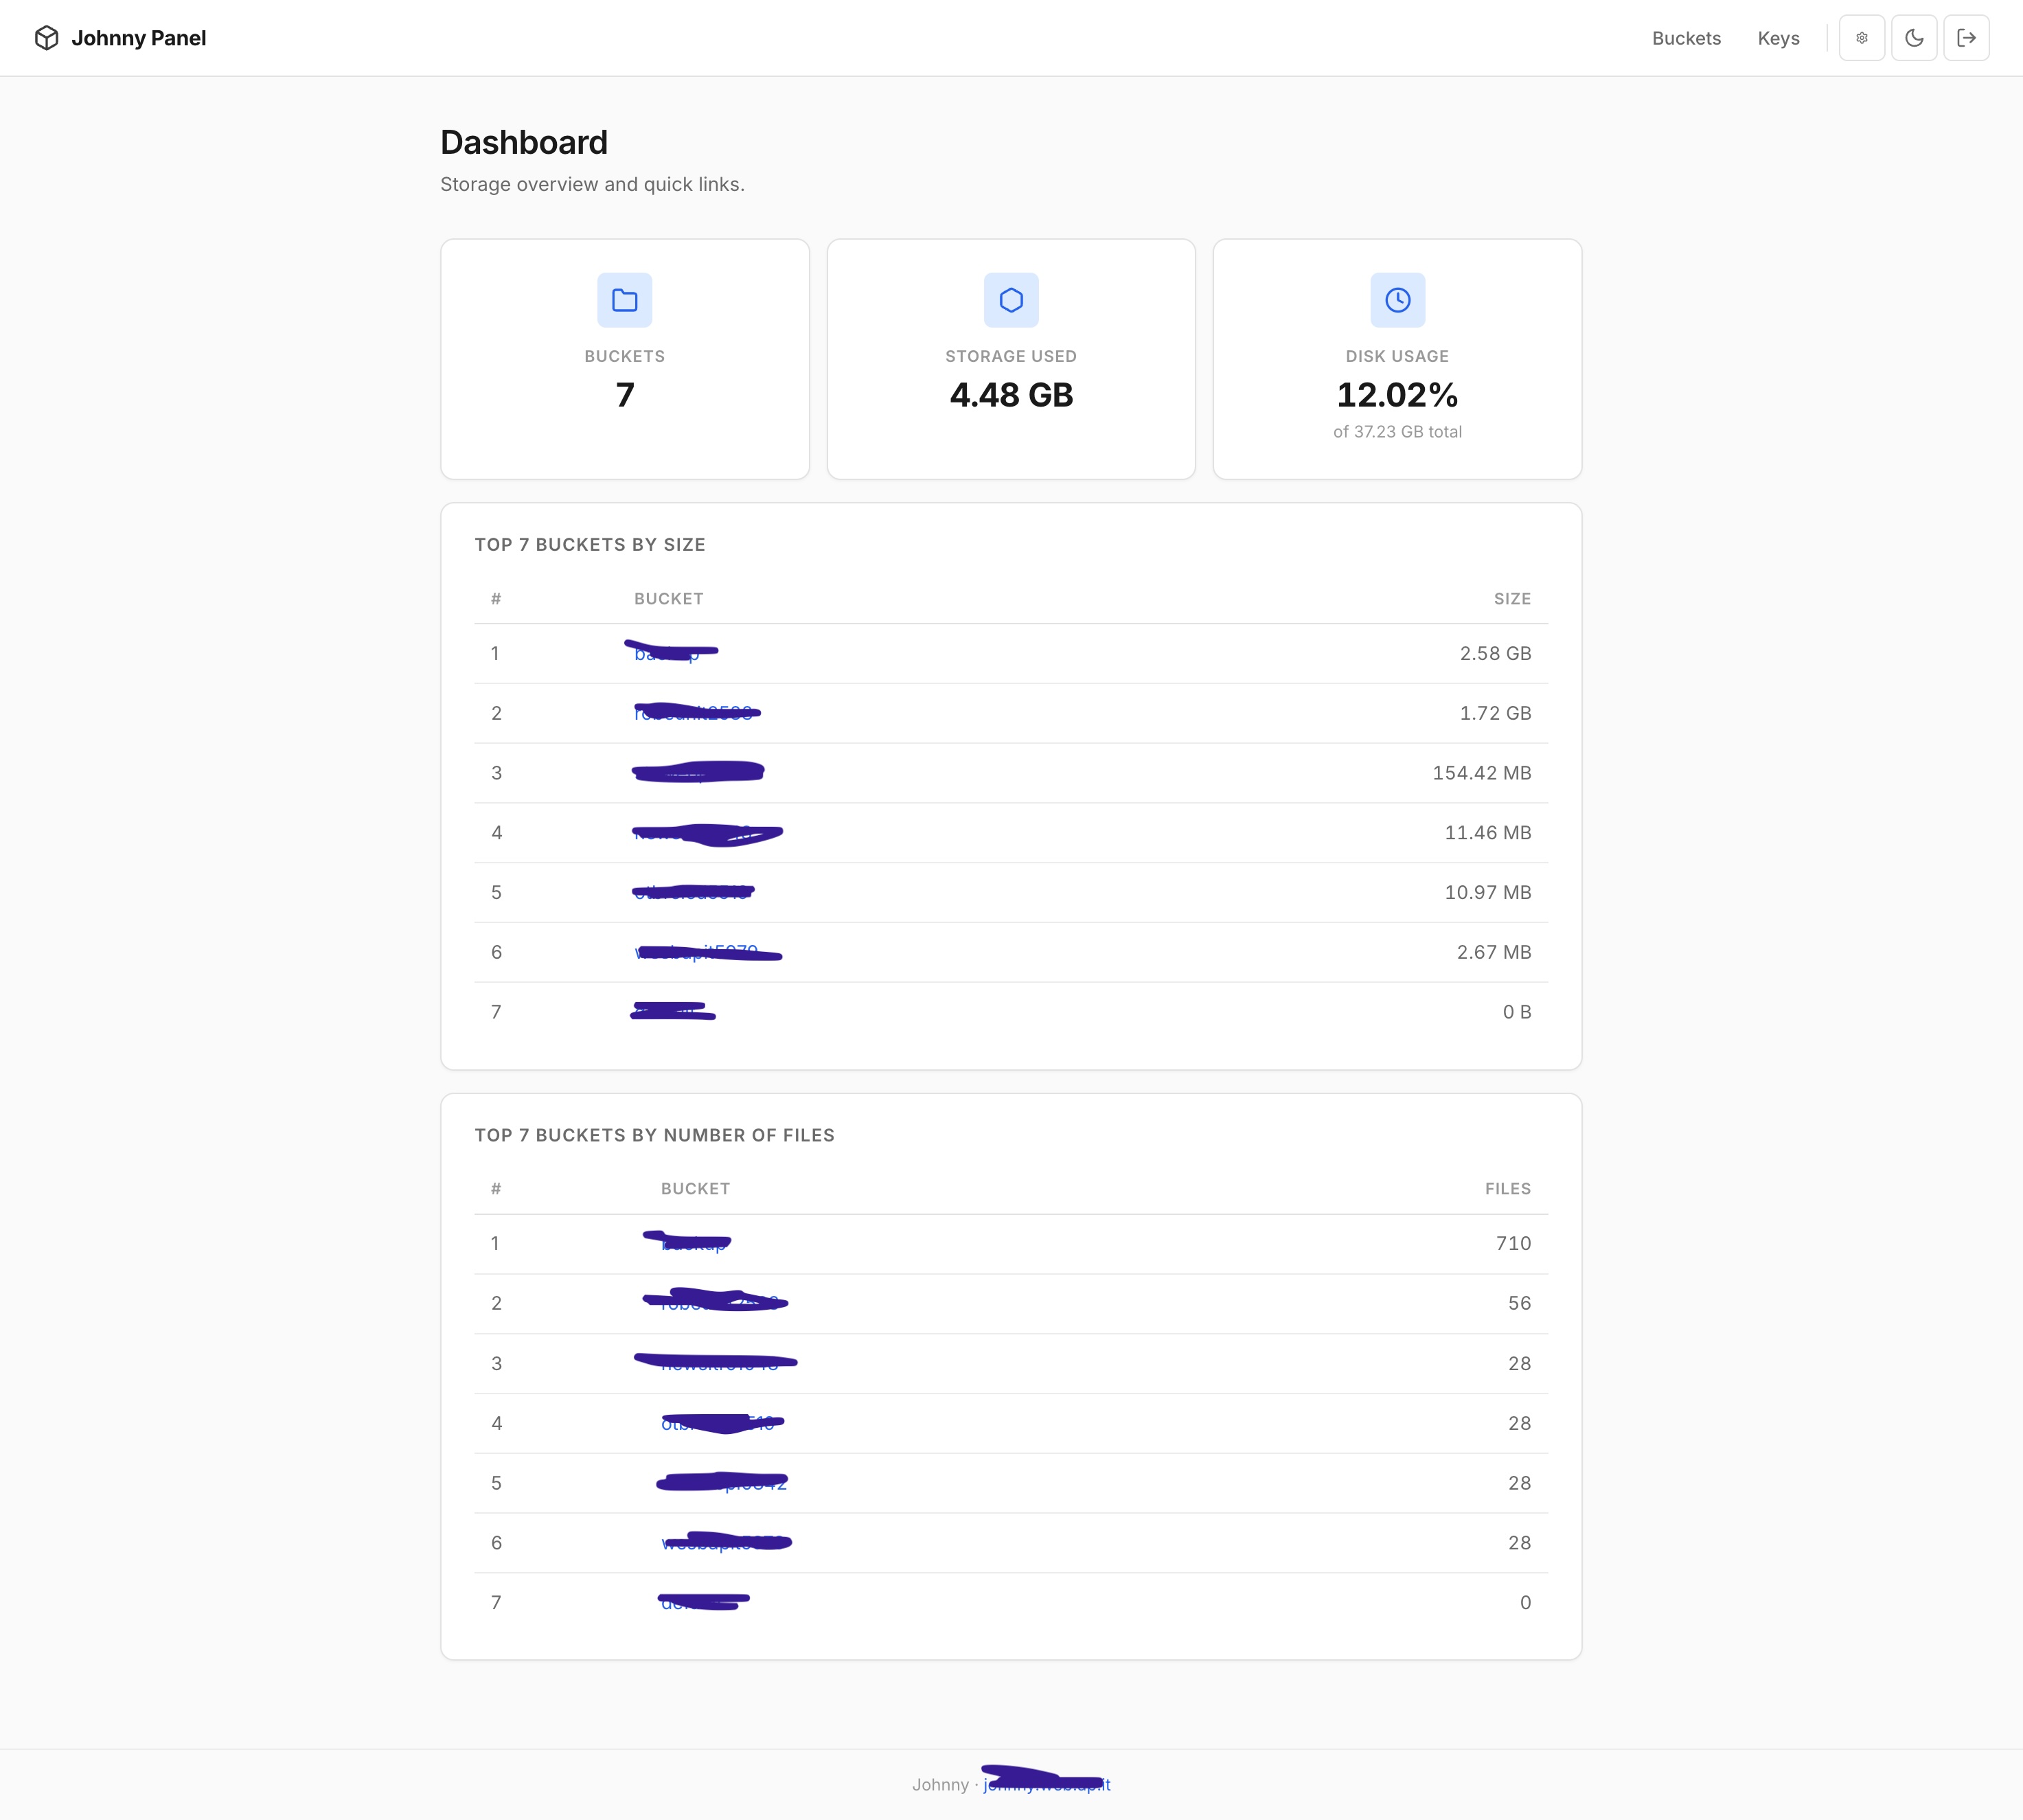Click 'BUCKET' header in the files table
This screenshot has width=2023, height=1820.
[x=695, y=1189]
